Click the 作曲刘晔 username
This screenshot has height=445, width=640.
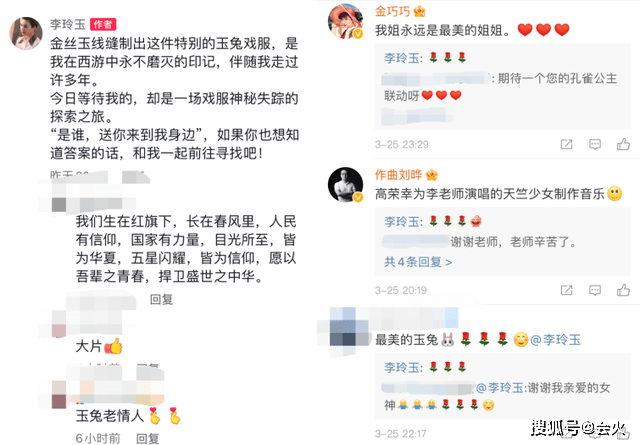[x=398, y=175]
